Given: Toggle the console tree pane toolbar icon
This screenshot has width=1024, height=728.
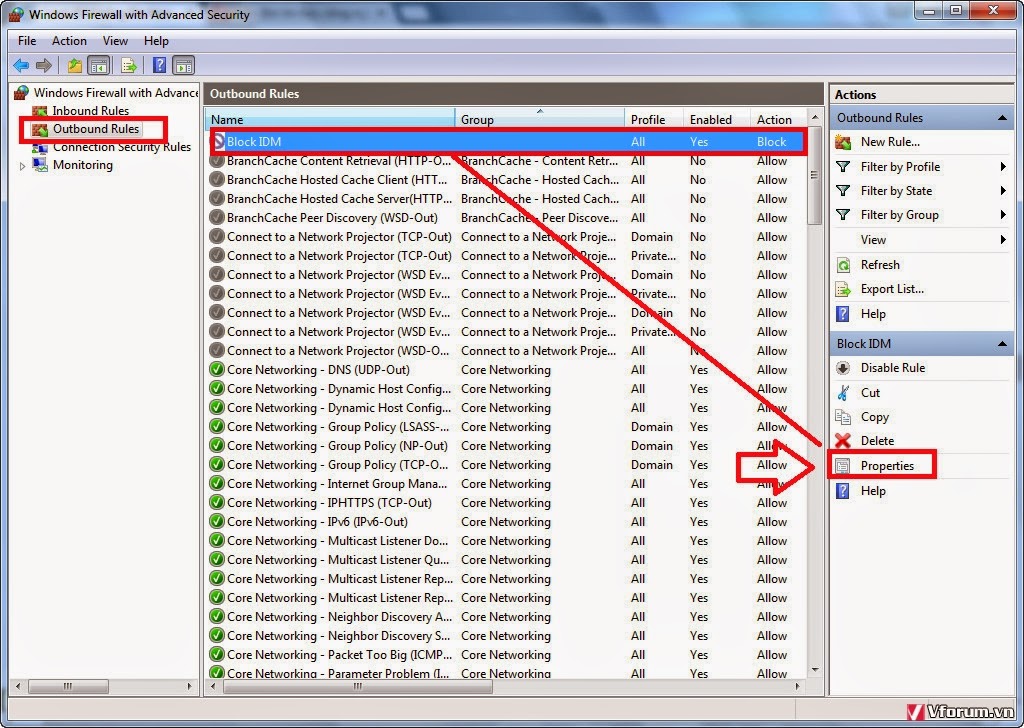Looking at the screenshot, I should (99, 65).
